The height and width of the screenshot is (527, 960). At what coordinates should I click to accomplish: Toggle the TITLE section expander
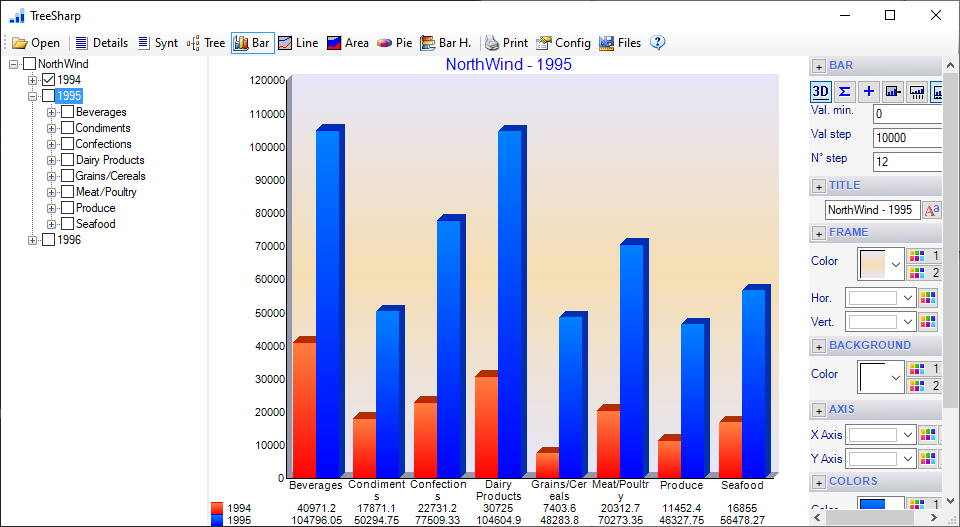coord(818,186)
